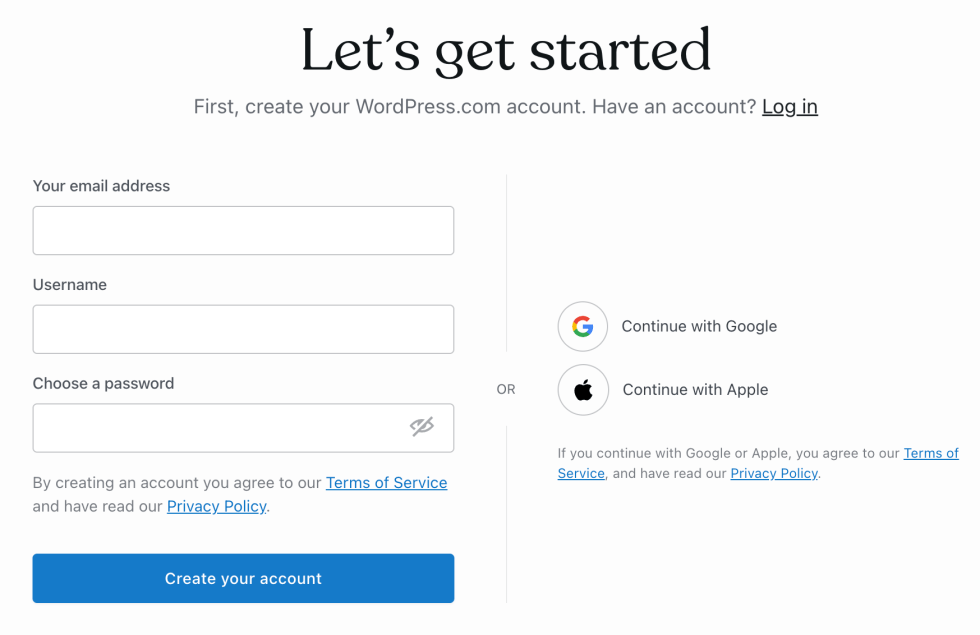Click the Choose a password label
Image resolution: width=980 pixels, height=635 pixels.
pyautogui.click(x=103, y=384)
